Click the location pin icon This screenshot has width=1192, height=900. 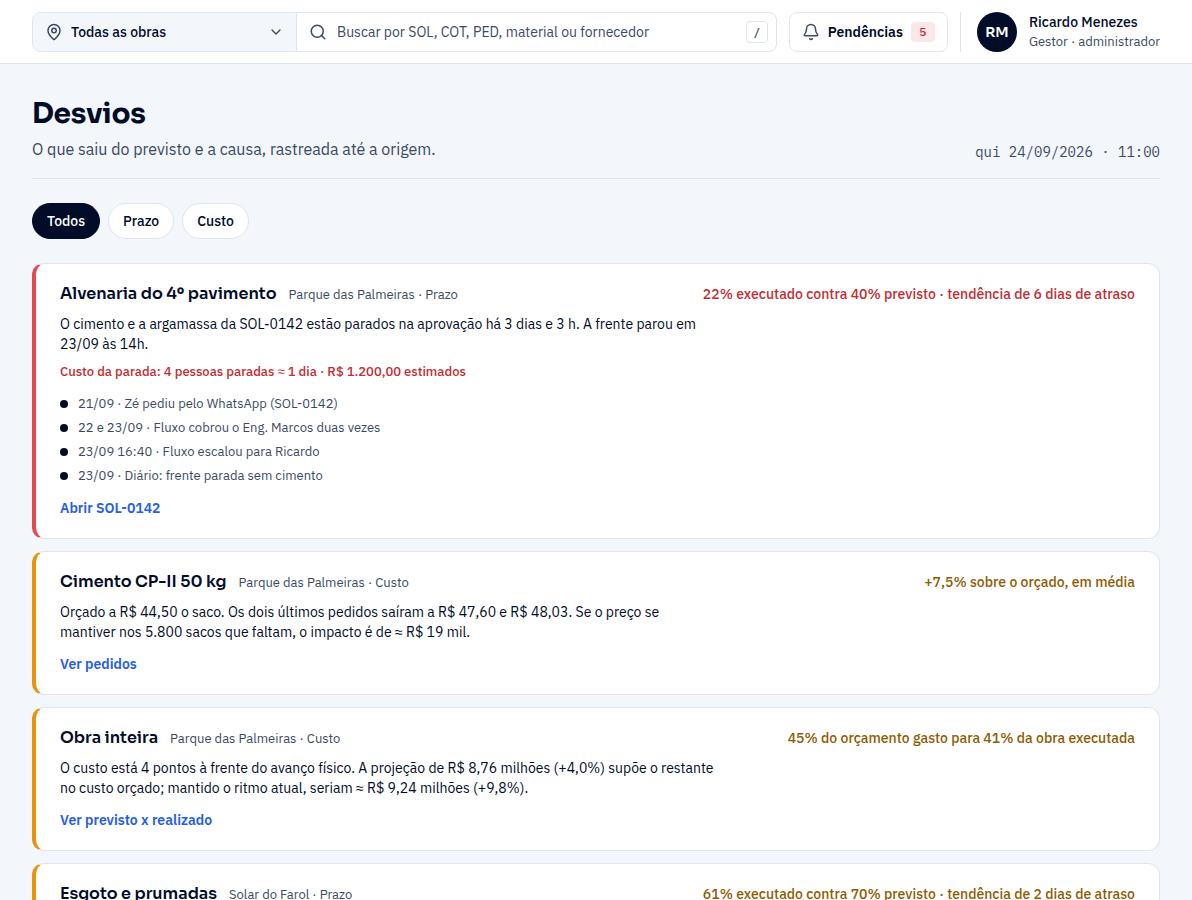54,32
